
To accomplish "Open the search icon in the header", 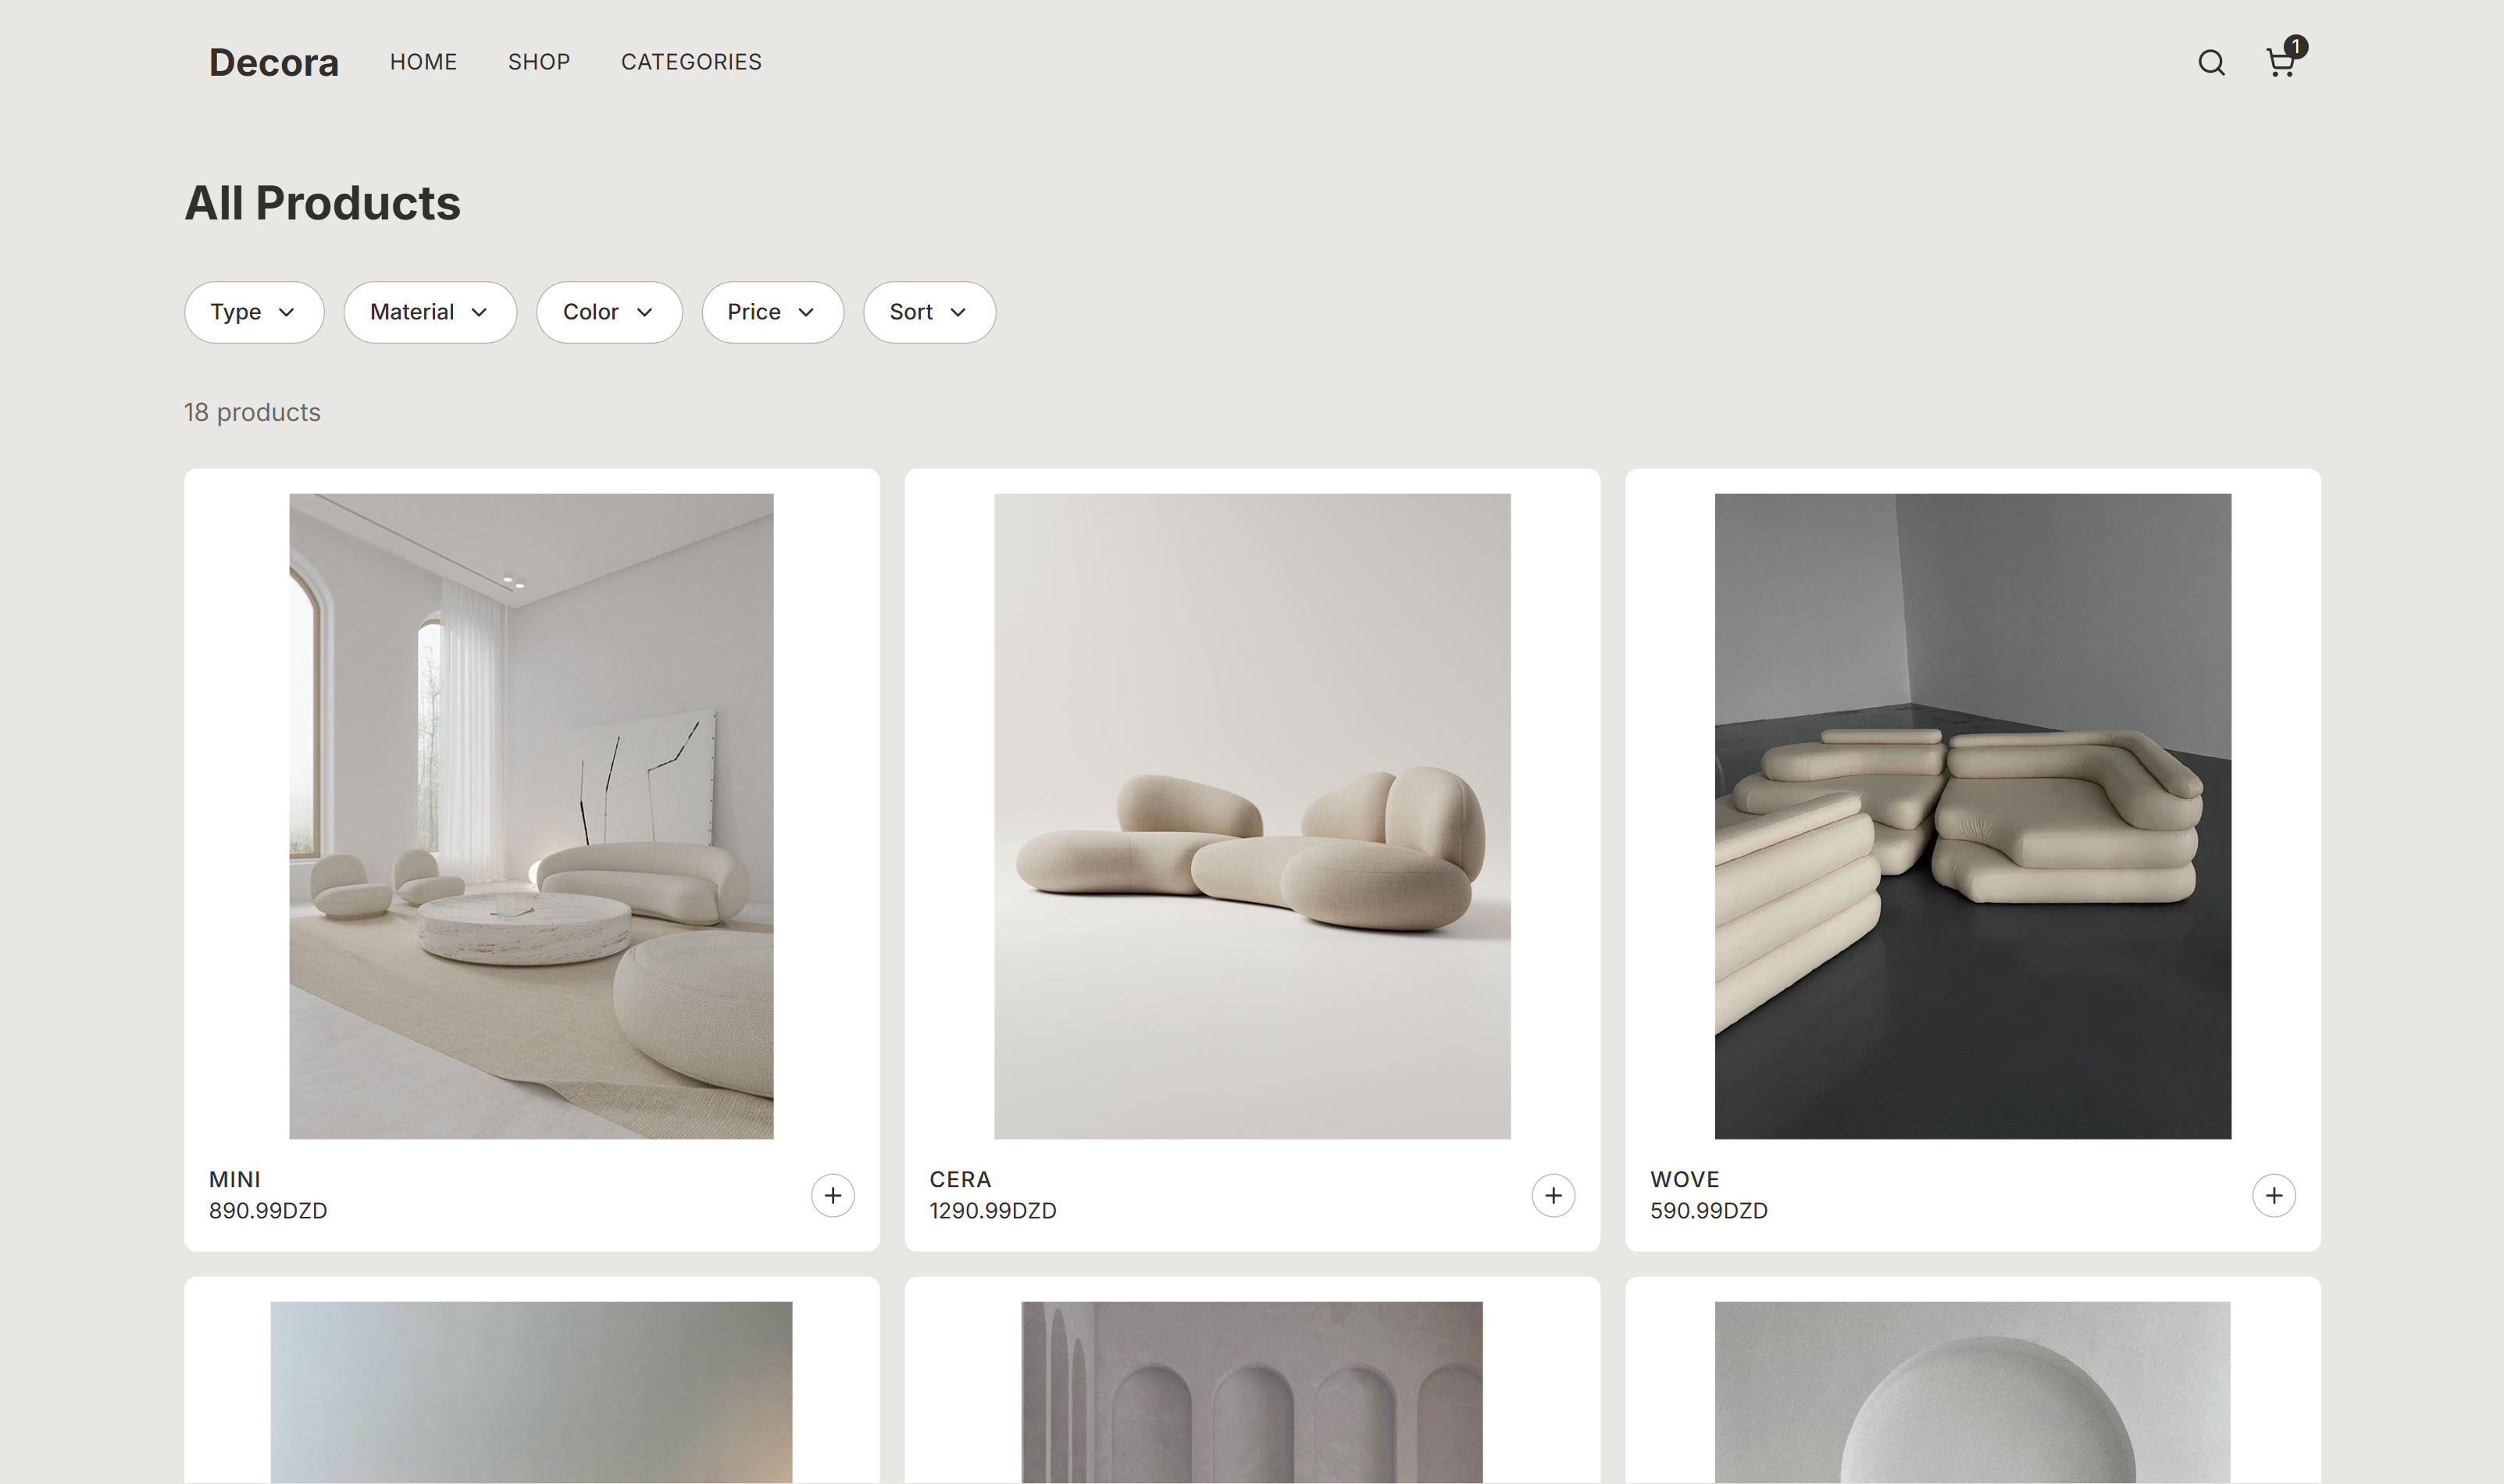I will tap(2211, 63).
